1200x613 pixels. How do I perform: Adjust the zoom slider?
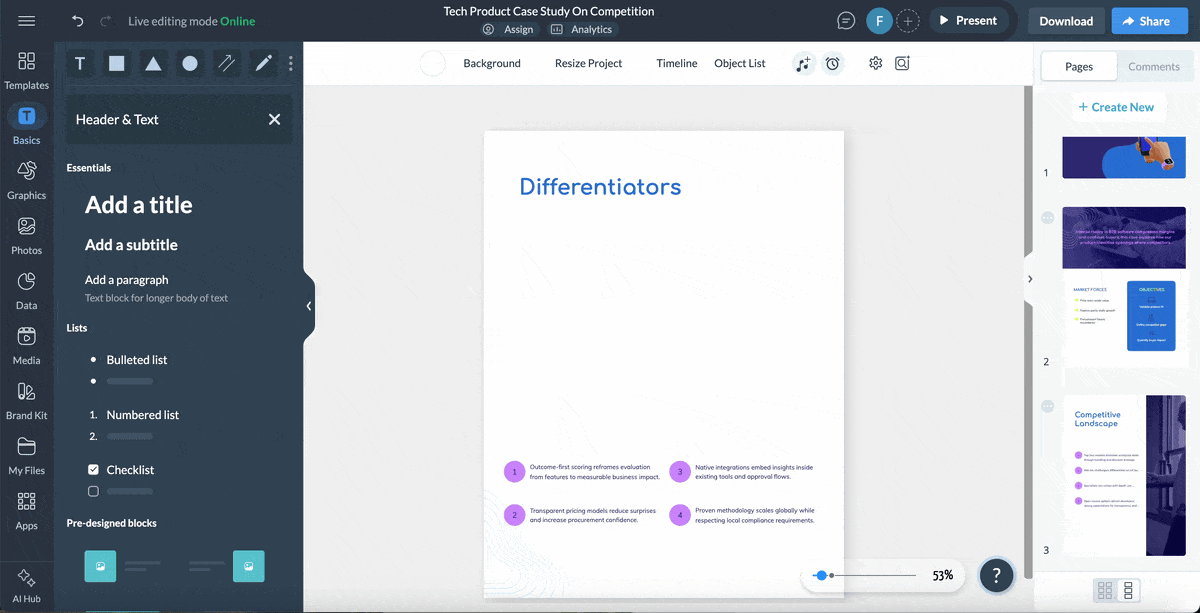[x=822, y=575]
